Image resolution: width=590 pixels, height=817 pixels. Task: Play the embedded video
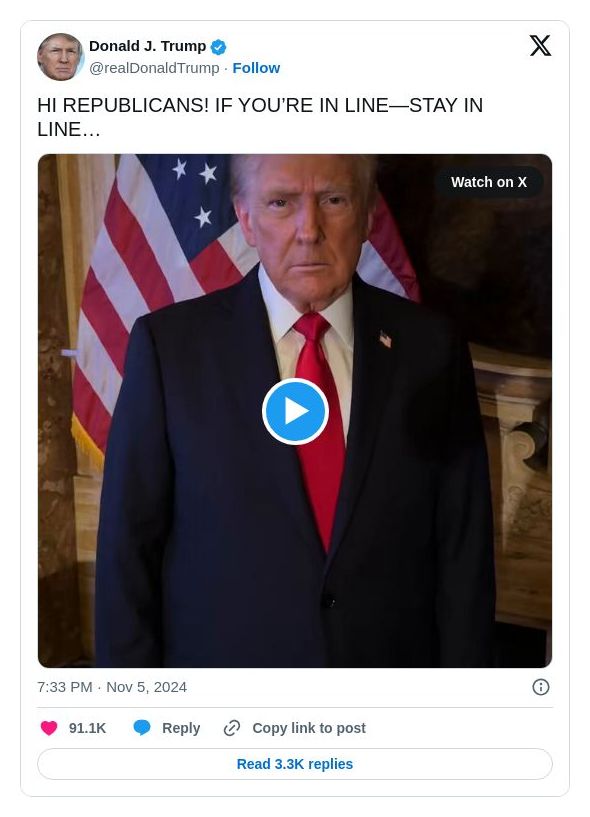(295, 411)
